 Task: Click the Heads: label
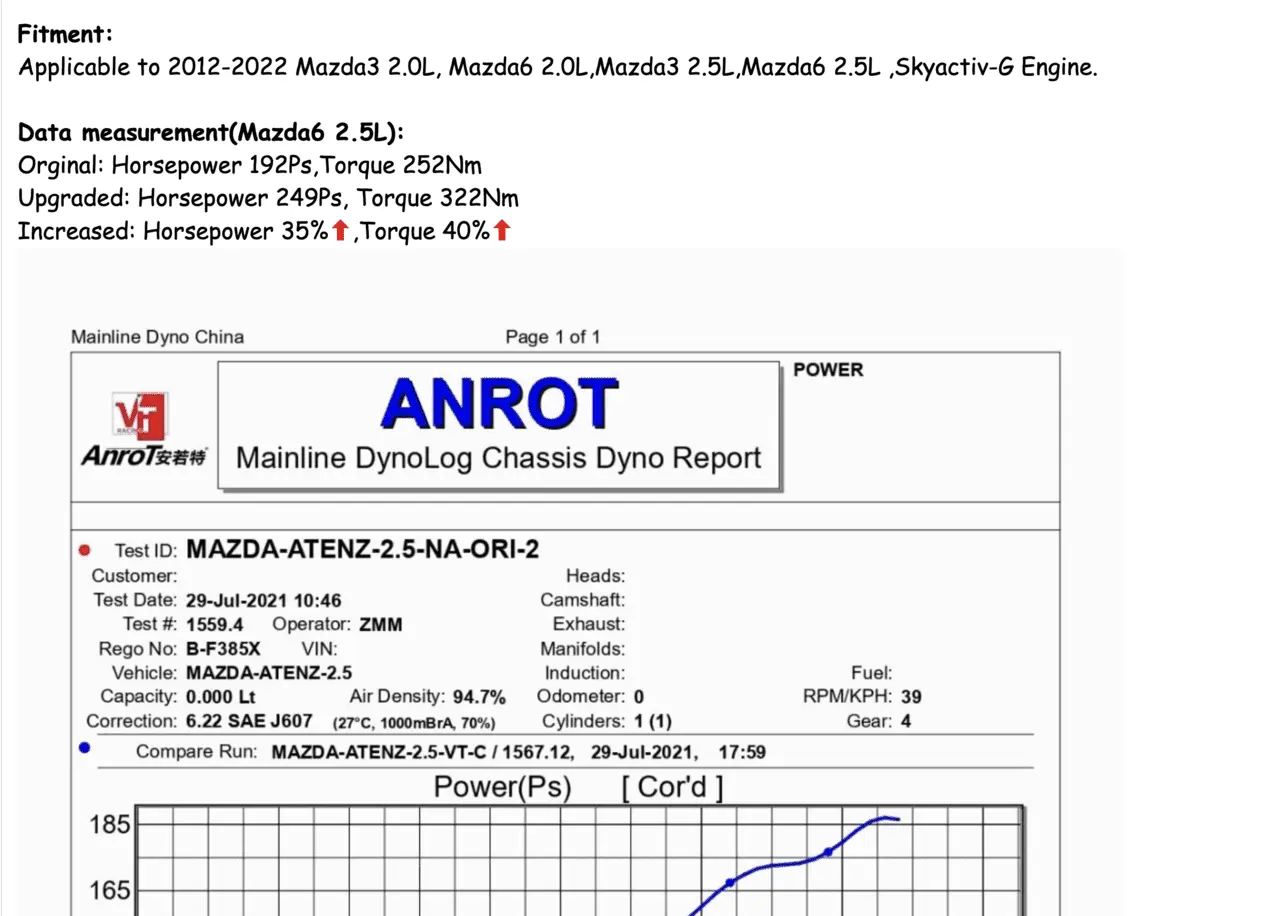[595, 576]
